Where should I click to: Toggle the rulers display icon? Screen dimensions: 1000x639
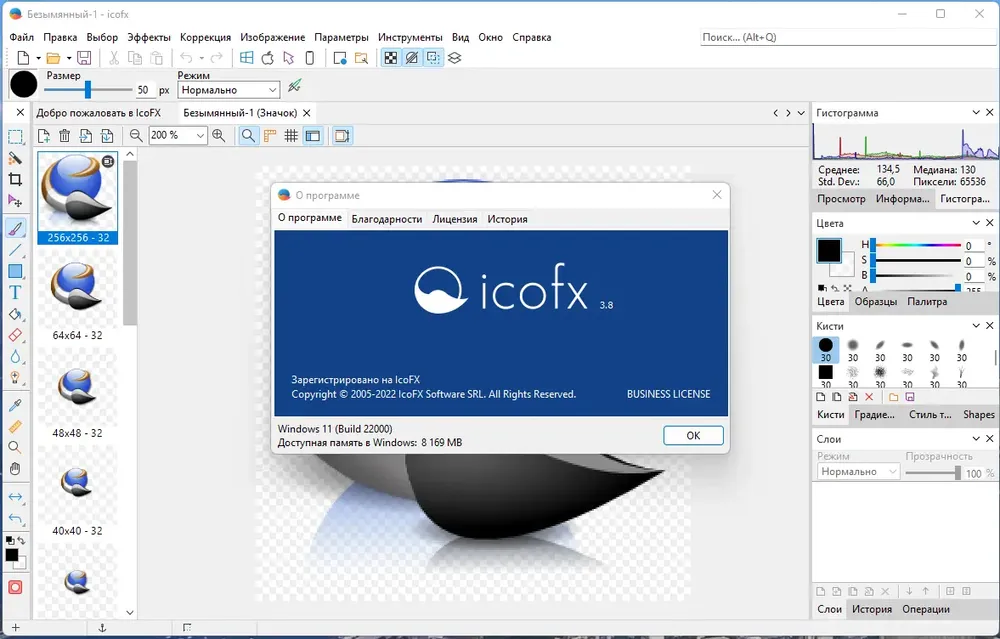270,135
